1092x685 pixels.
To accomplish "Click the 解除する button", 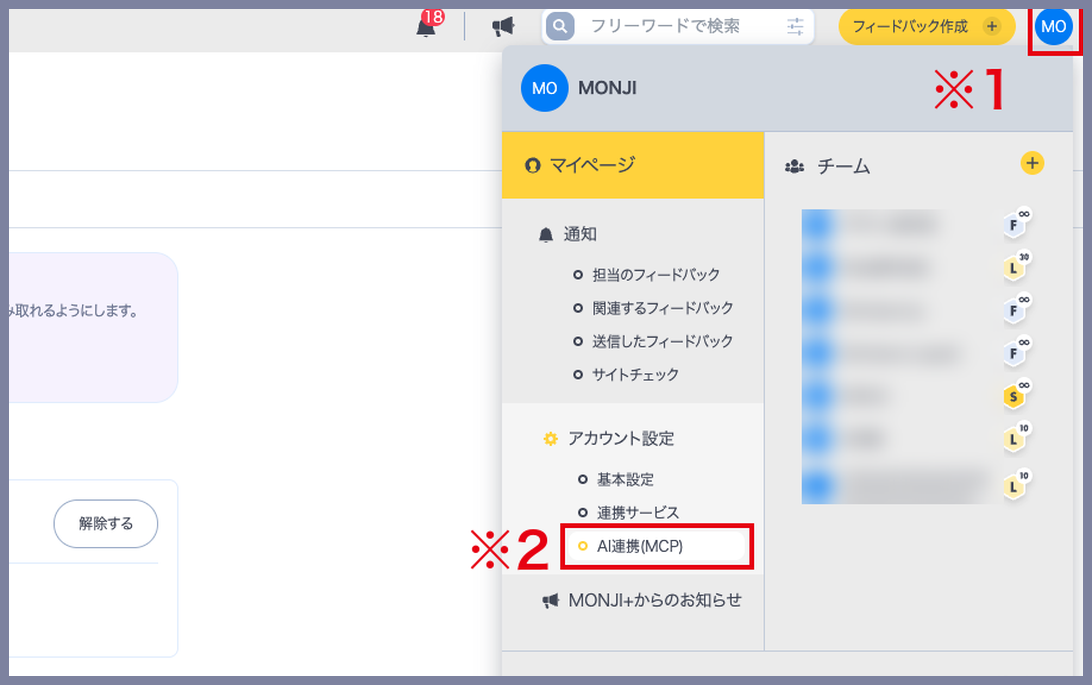I will [106, 523].
